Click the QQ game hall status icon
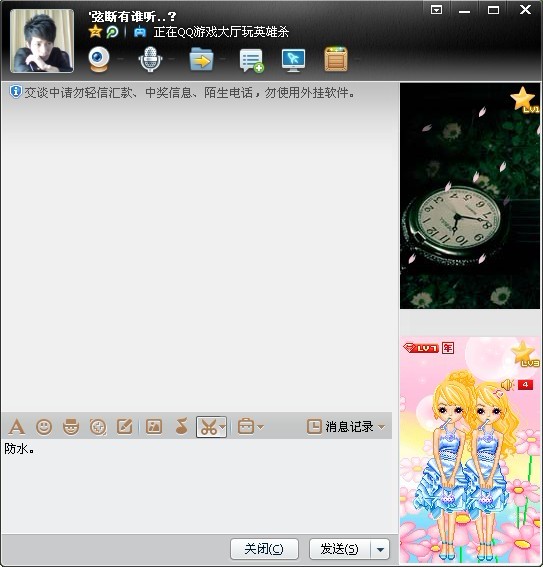543x567 pixels. click(x=140, y=32)
